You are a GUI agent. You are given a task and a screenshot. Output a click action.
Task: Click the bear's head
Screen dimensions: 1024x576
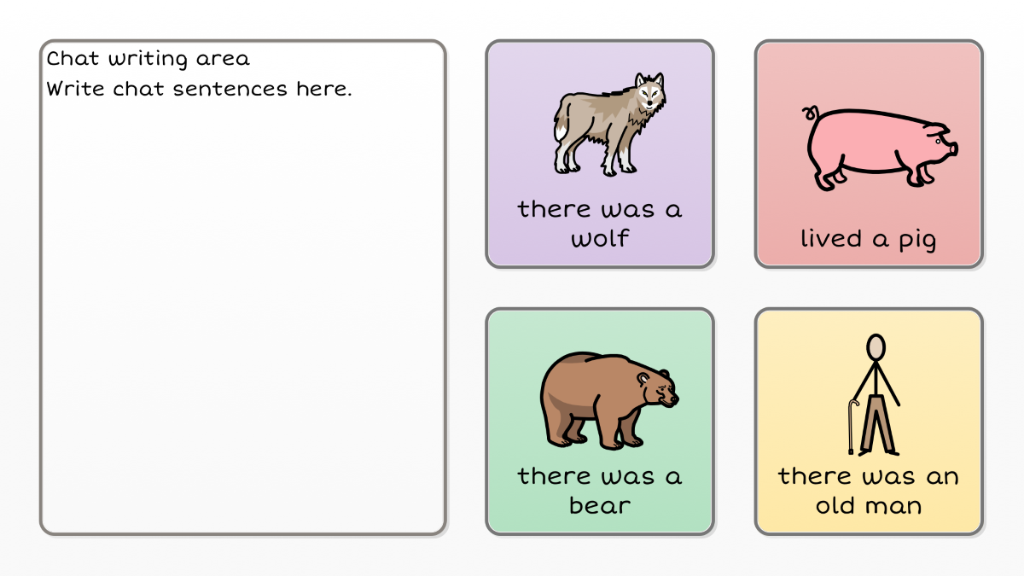point(656,389)
